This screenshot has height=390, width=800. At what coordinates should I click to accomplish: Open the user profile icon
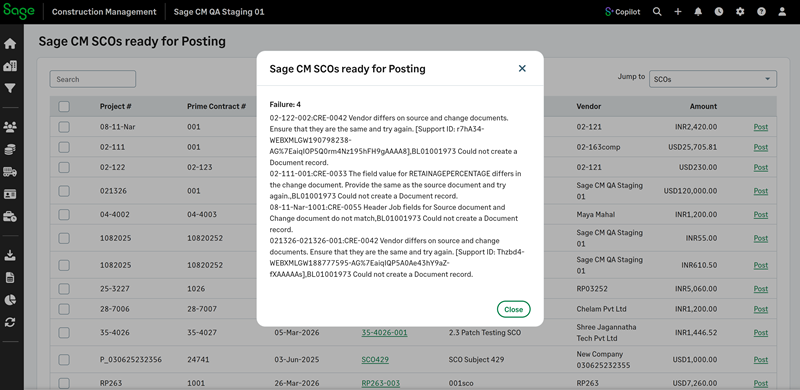(x=782, y=12)
